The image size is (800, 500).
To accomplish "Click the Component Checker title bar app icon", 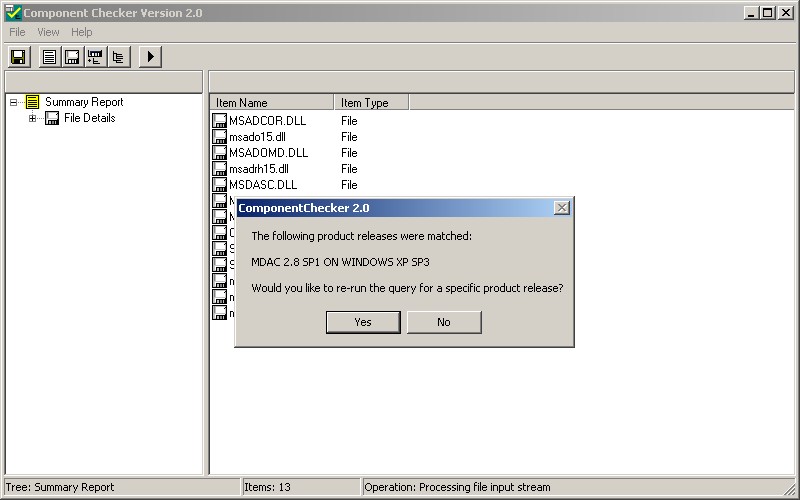I will tap(13, 13).
